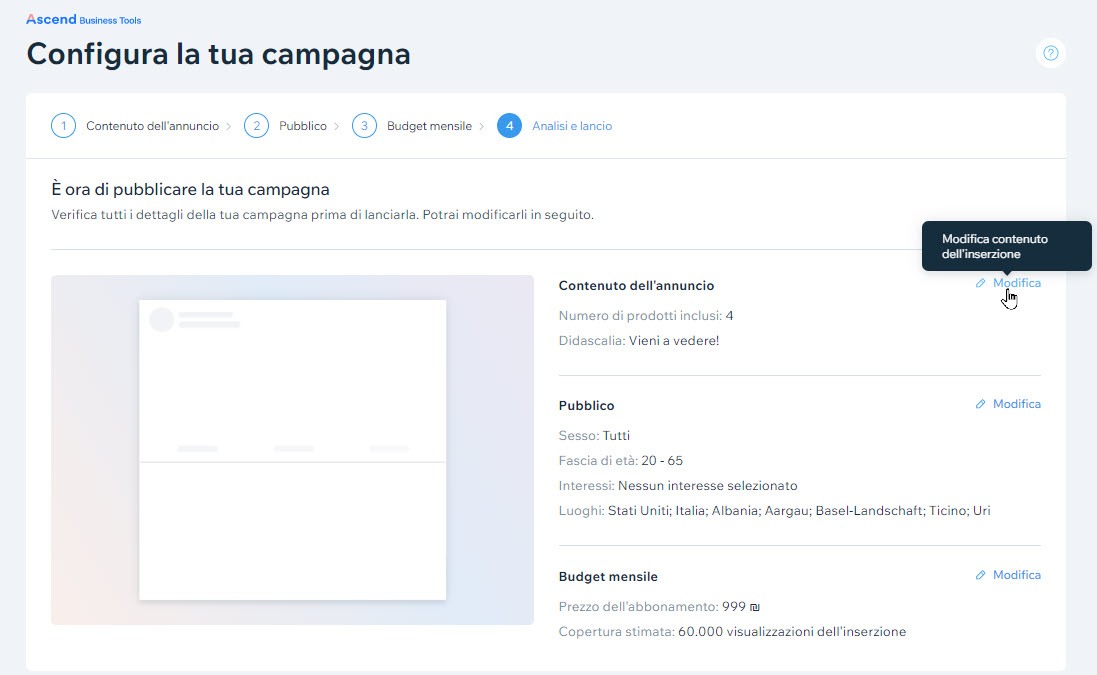Click Modifica link for Pubblico
1097x675 pixels.
pos(1016,404)
